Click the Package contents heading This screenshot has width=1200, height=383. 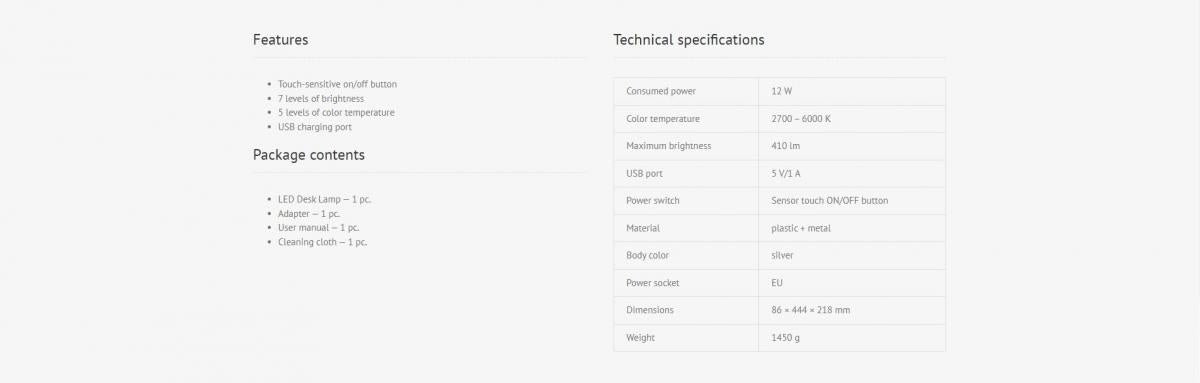click(x=309, y=155)
